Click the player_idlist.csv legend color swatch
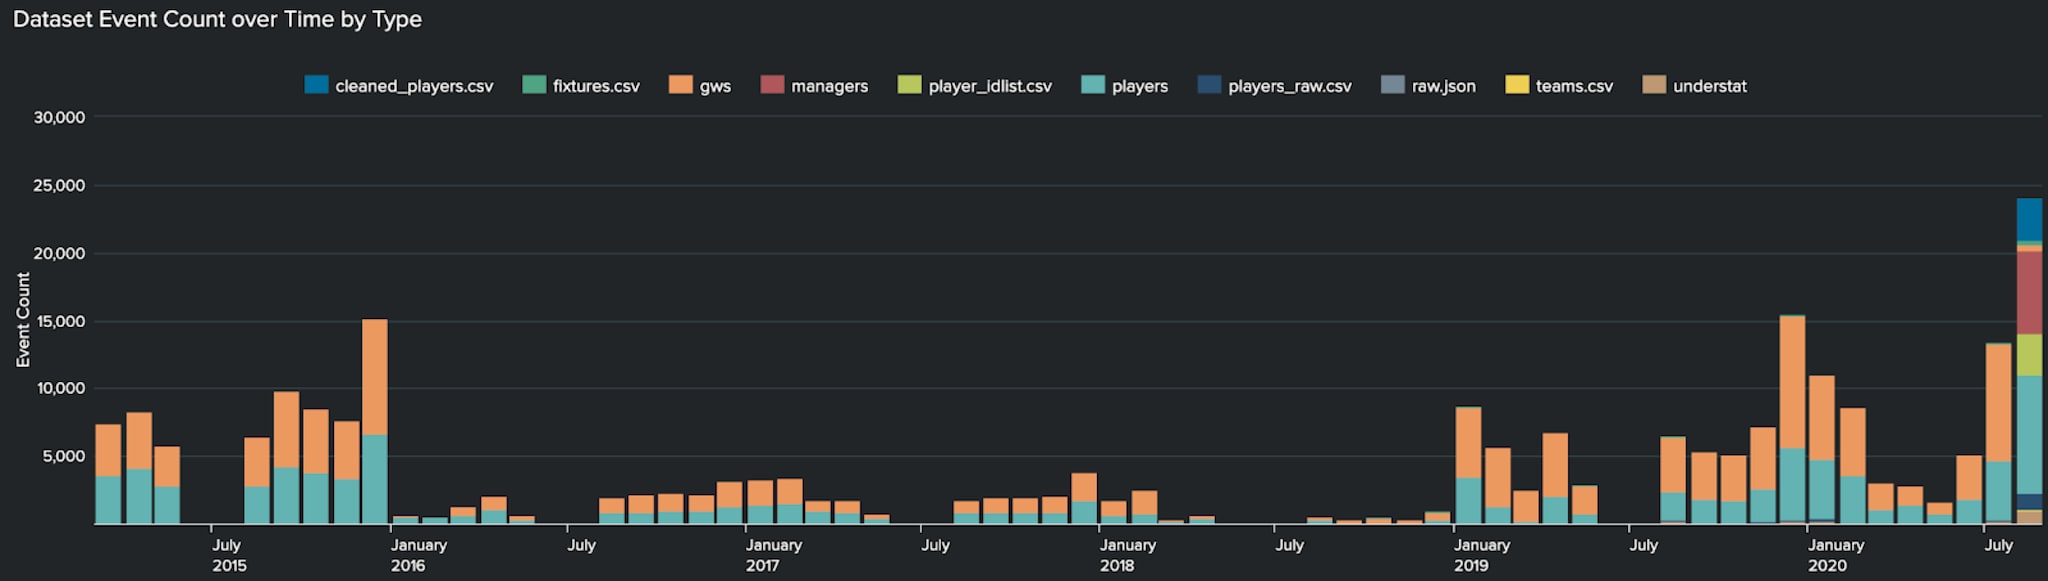The width and height of the screenshot is (2048, 581). [x=909, y=85]
